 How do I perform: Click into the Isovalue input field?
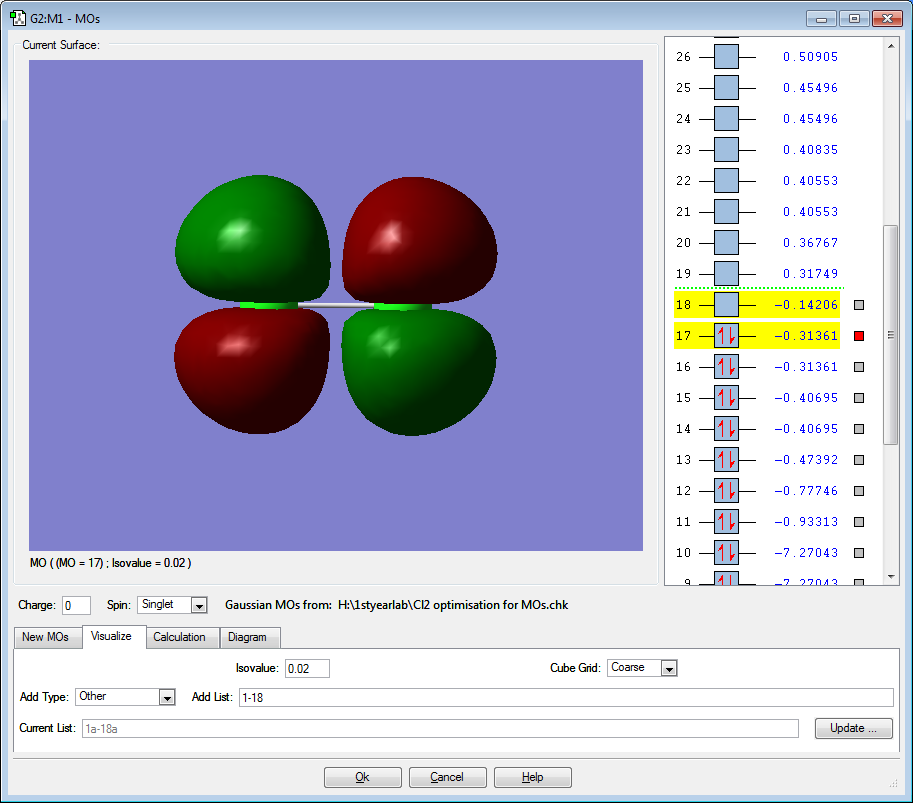click(307, 668)
